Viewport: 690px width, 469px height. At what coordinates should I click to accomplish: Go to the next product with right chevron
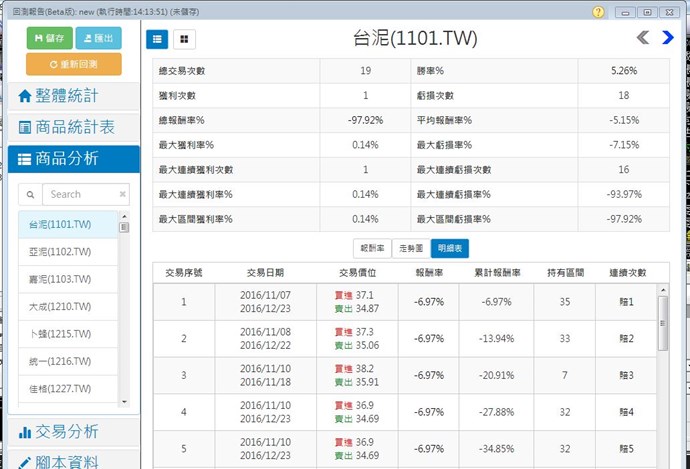pos(668,38)
